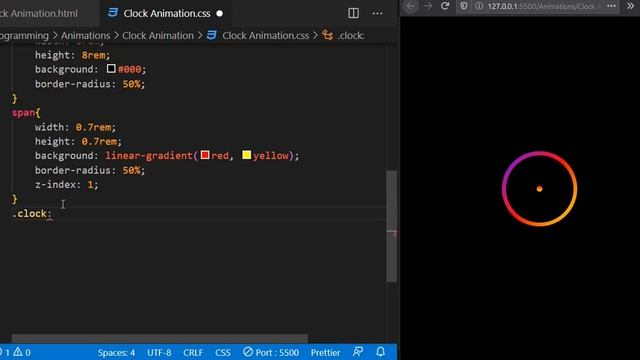Open the Animations breadcrumb folder
This screenshot has height=360, width=640.
click(x=85, y=36)
